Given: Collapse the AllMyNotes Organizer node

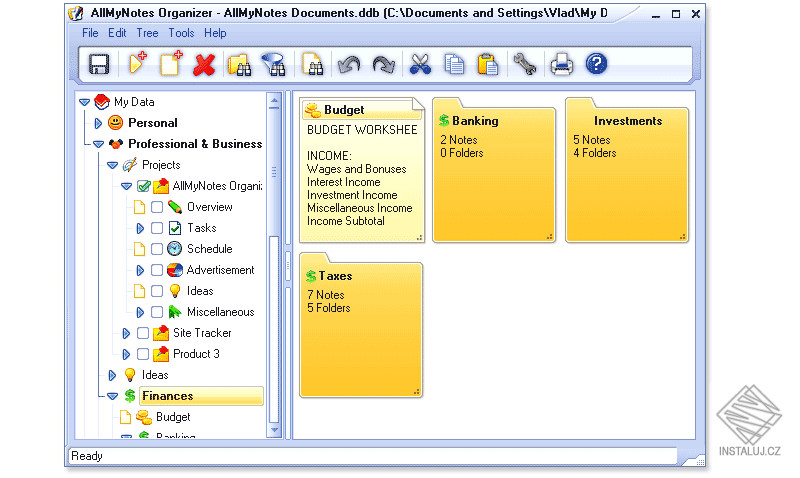Looking at the screenshot, I should point(126,186).
